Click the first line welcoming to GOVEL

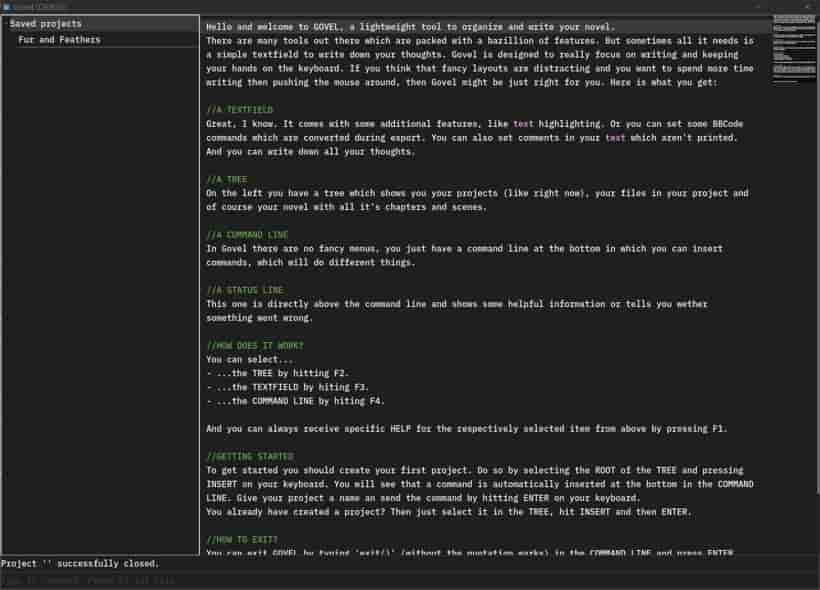[x=411, y=27]
